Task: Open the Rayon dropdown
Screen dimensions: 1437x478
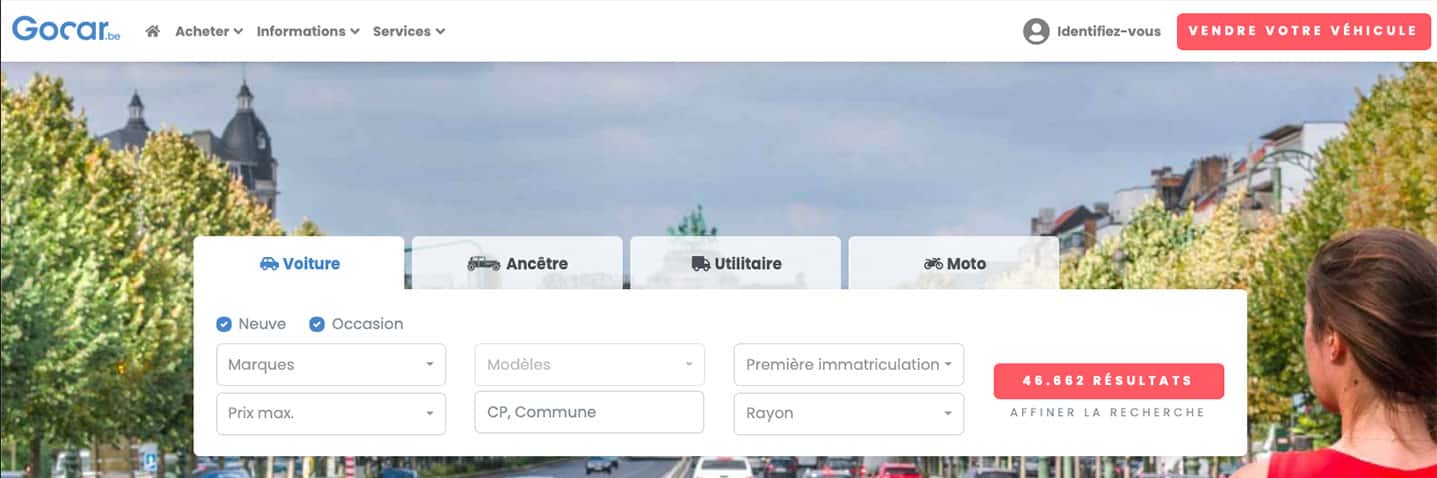Action: pyautogui.click(x=849, y=413)
